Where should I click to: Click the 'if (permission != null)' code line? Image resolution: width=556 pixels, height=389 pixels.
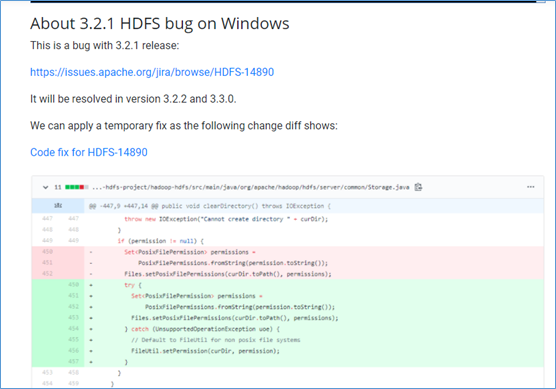pyautogui.click(x=161, y=241)
